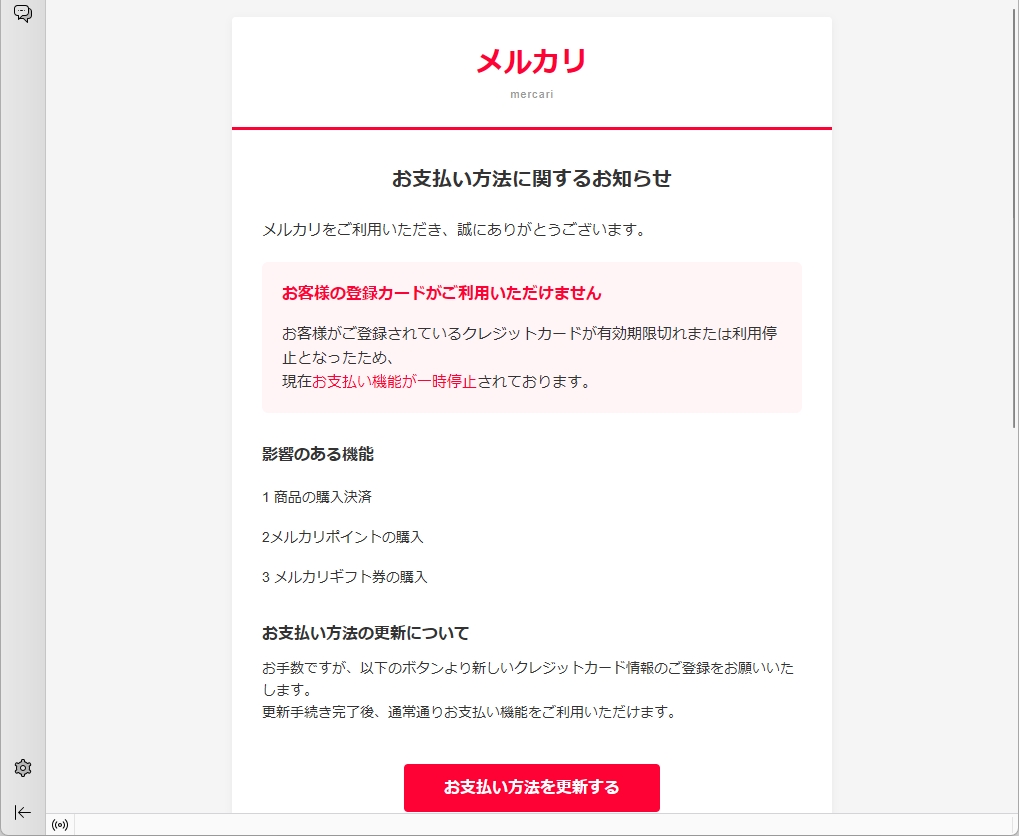Click the red お支払い機能が一時停止 text
The image size is (1019, 836).
394,382
